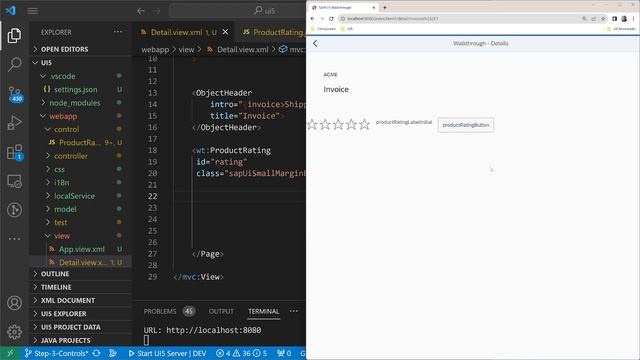
Task: Set rating to three stars
Action: tap(338, 124)
